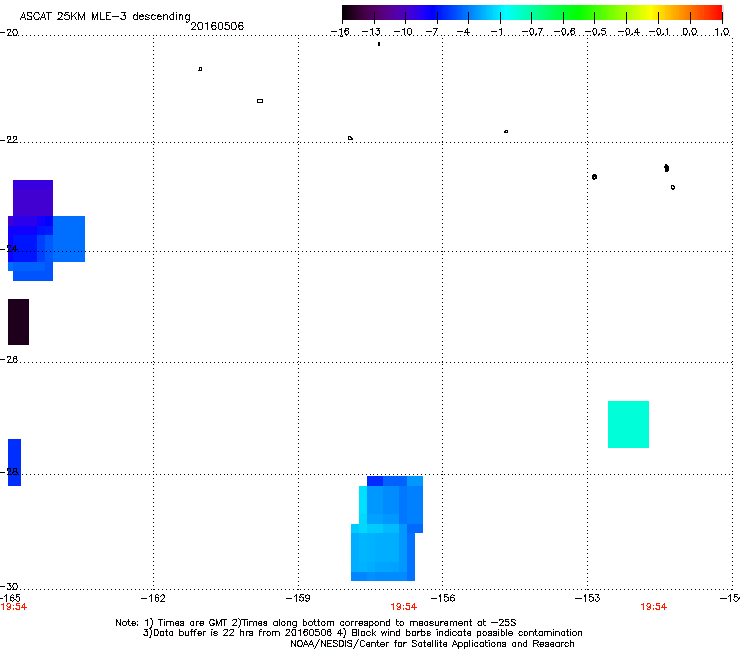This screenshot has height=650, width=740.
Task: Click the -16 color scale label
Action: click(340, 32)
